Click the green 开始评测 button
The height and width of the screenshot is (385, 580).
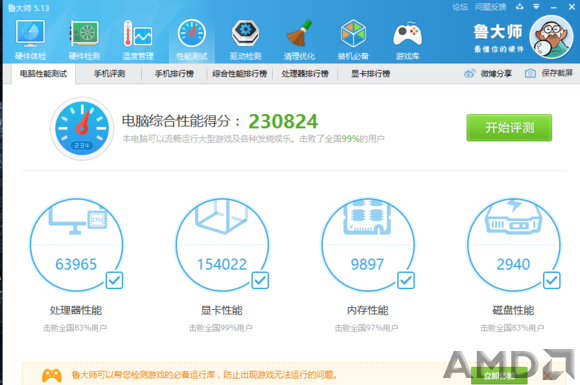point(509,128)
